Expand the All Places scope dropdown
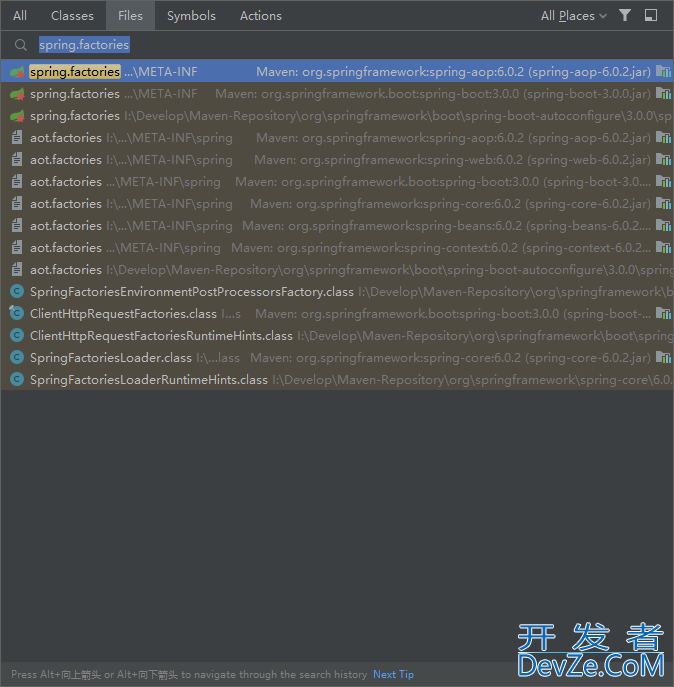 pyautogui.click(x=573, y=16)
